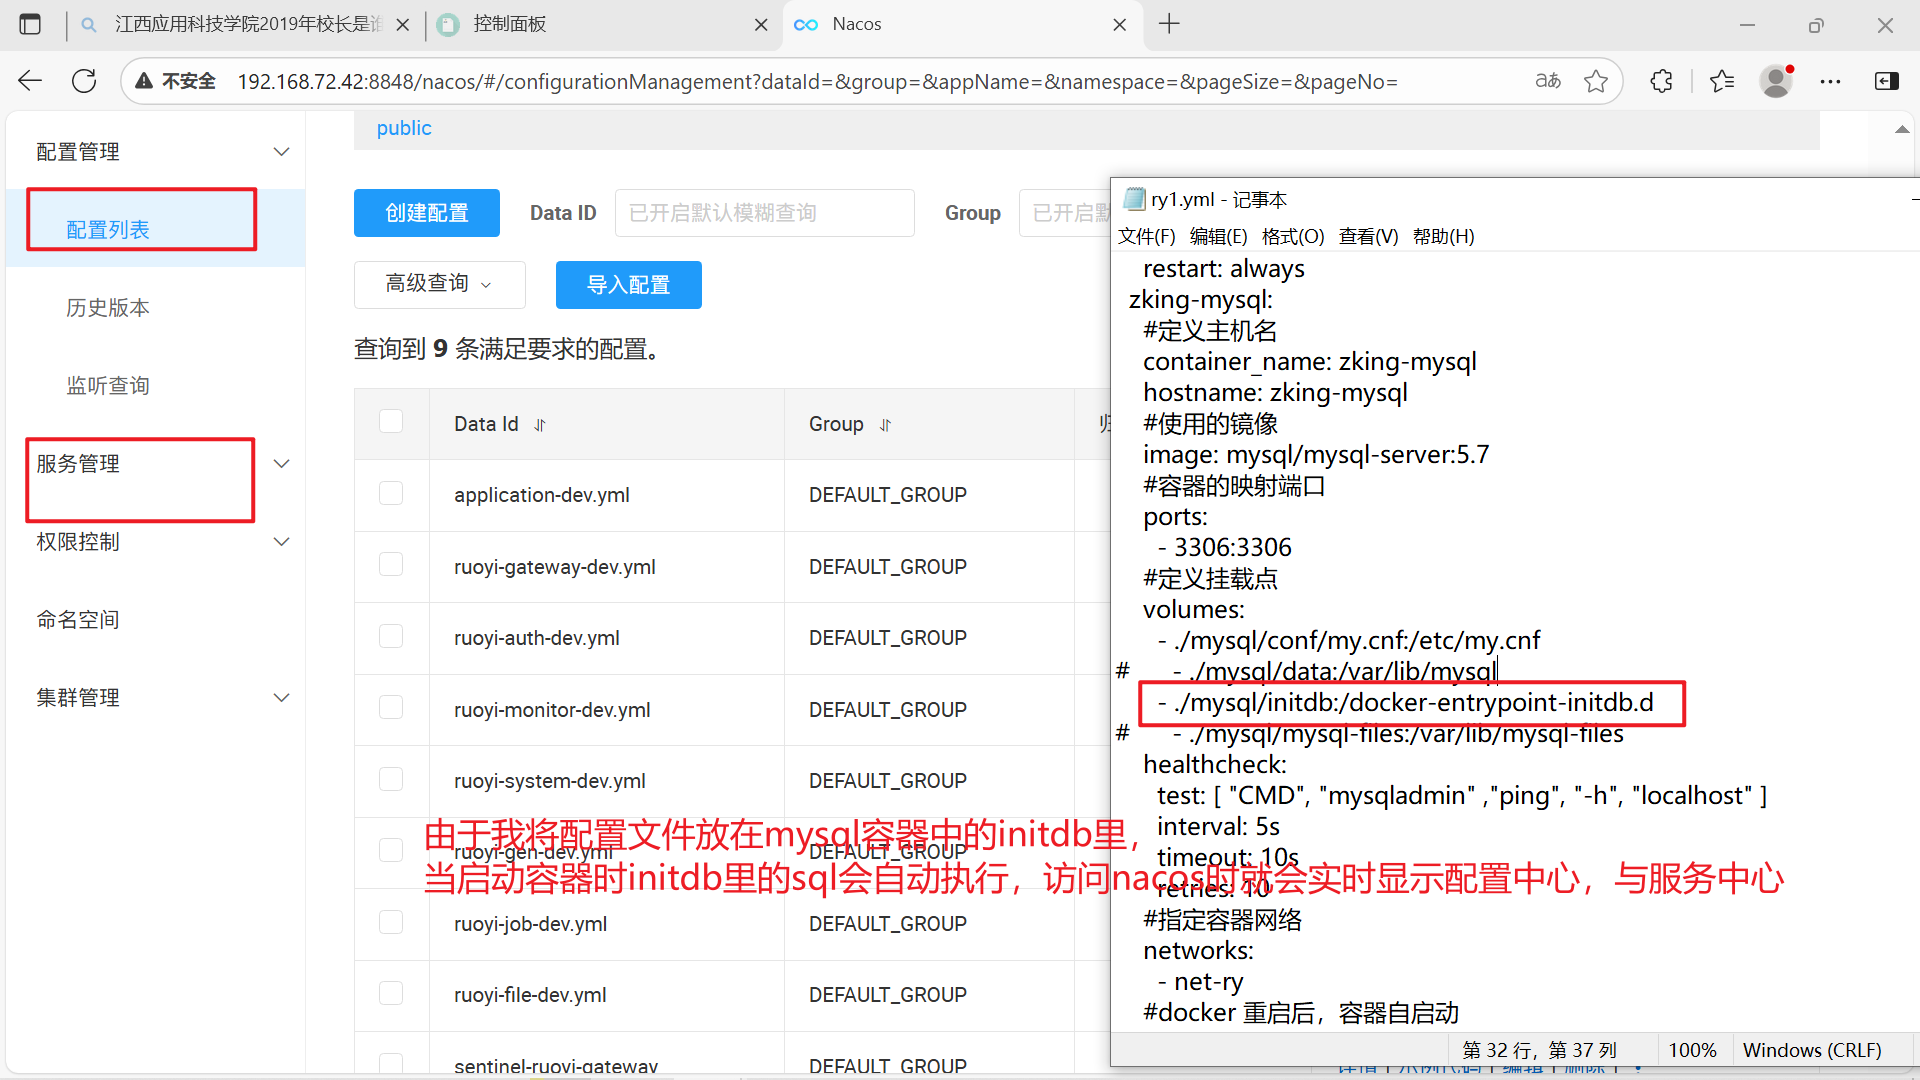Open the browser profile avatar
The height and width of the screenshot is (1080, 1920).
click(1776, 81)
